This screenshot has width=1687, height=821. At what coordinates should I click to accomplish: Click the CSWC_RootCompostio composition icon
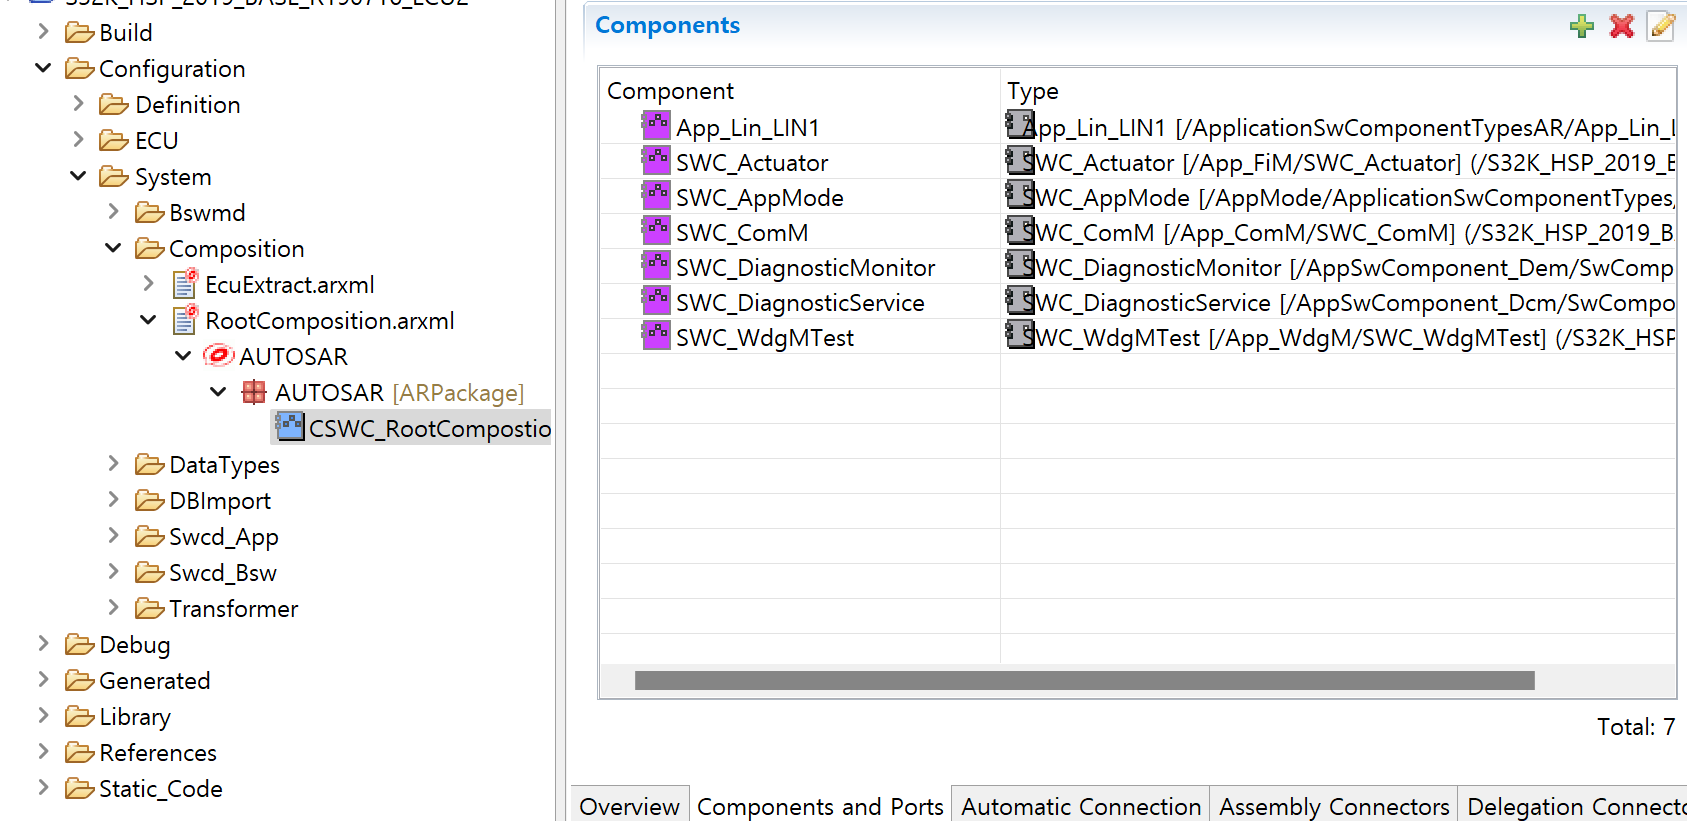(290, 427)
